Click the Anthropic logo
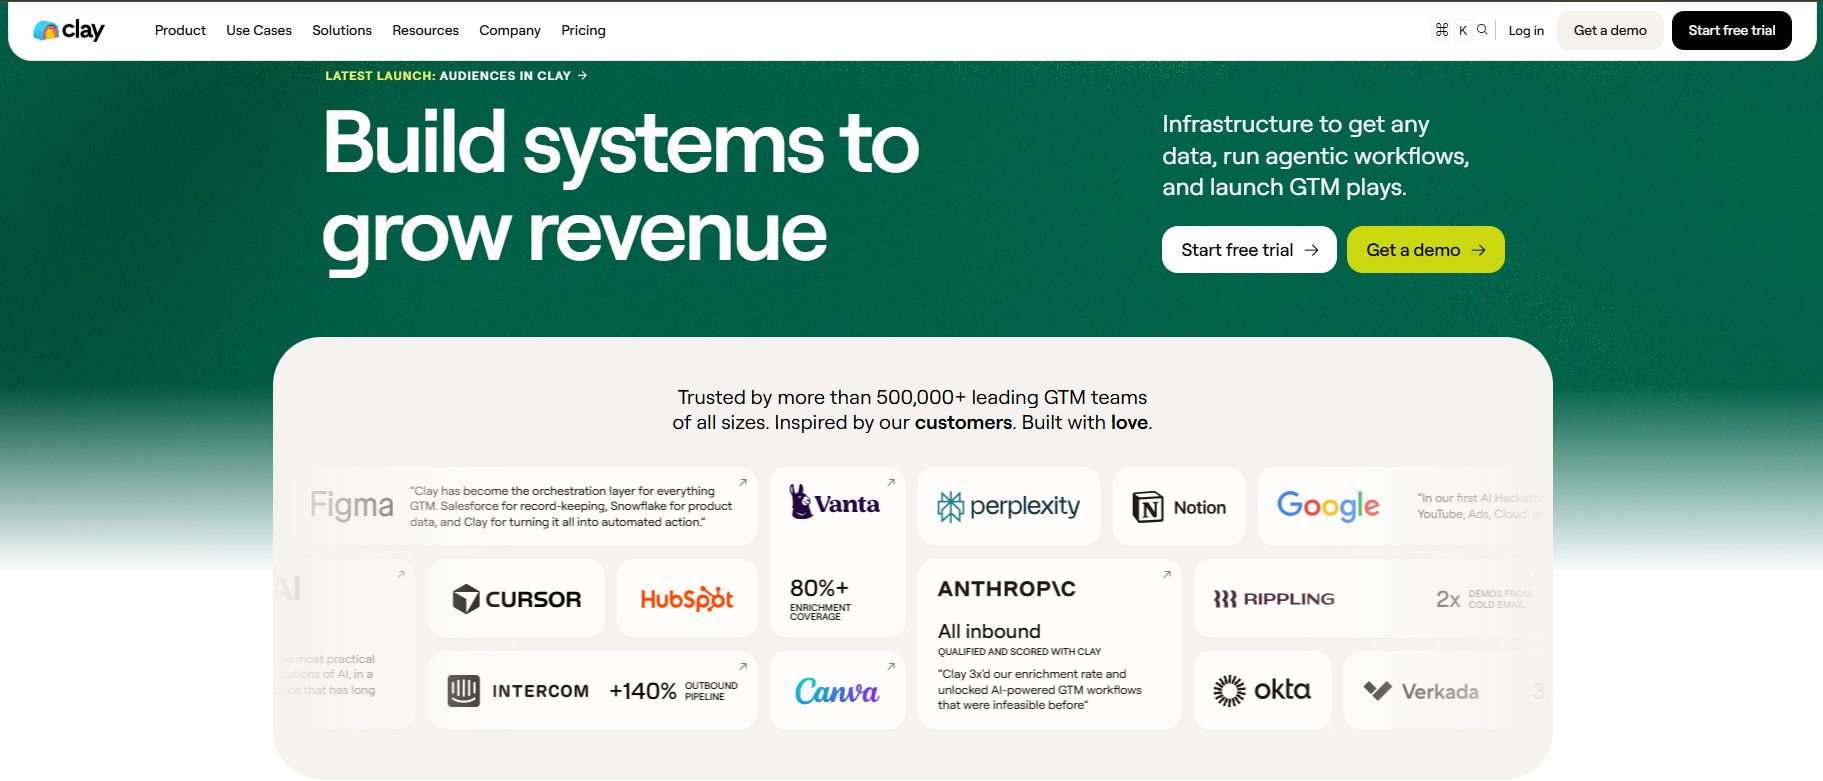Viewport: 1823px width, 781px height. pyautogui.click(x=1006, y=589)
